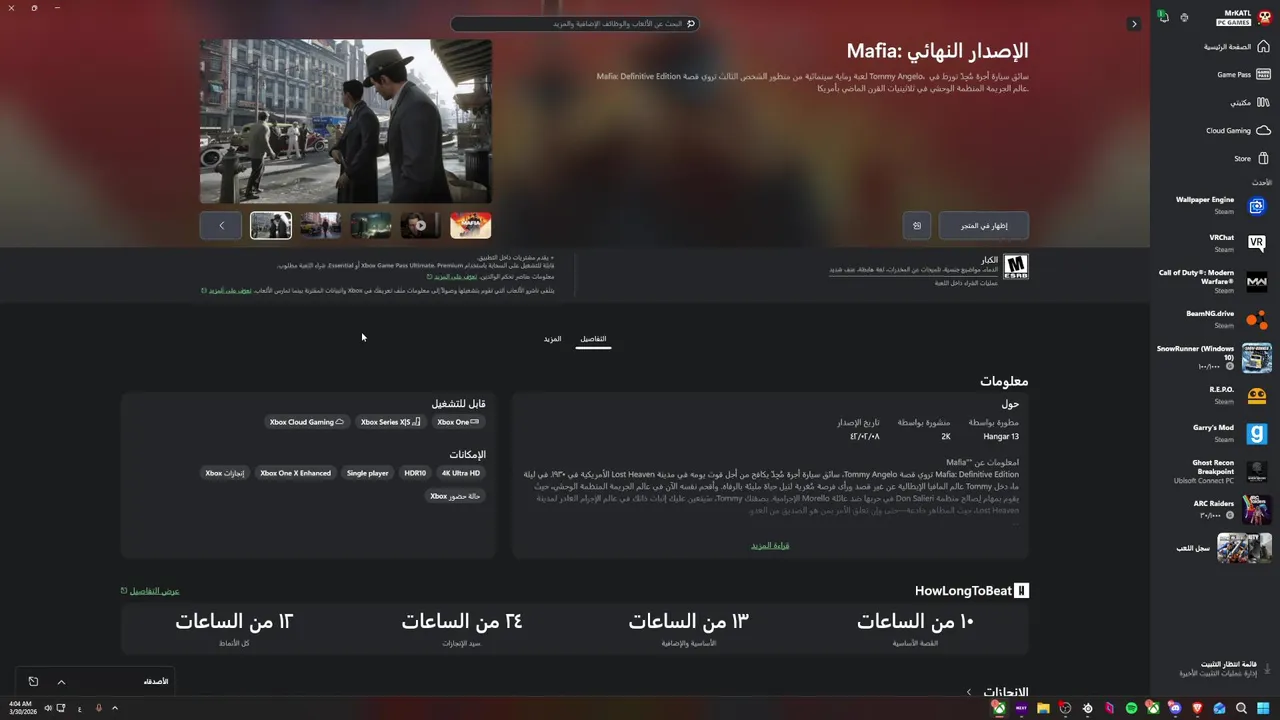Open Game Pass in the sidebar
The width and height of the screenshot is (1280, 720).
pos(1243,75)
